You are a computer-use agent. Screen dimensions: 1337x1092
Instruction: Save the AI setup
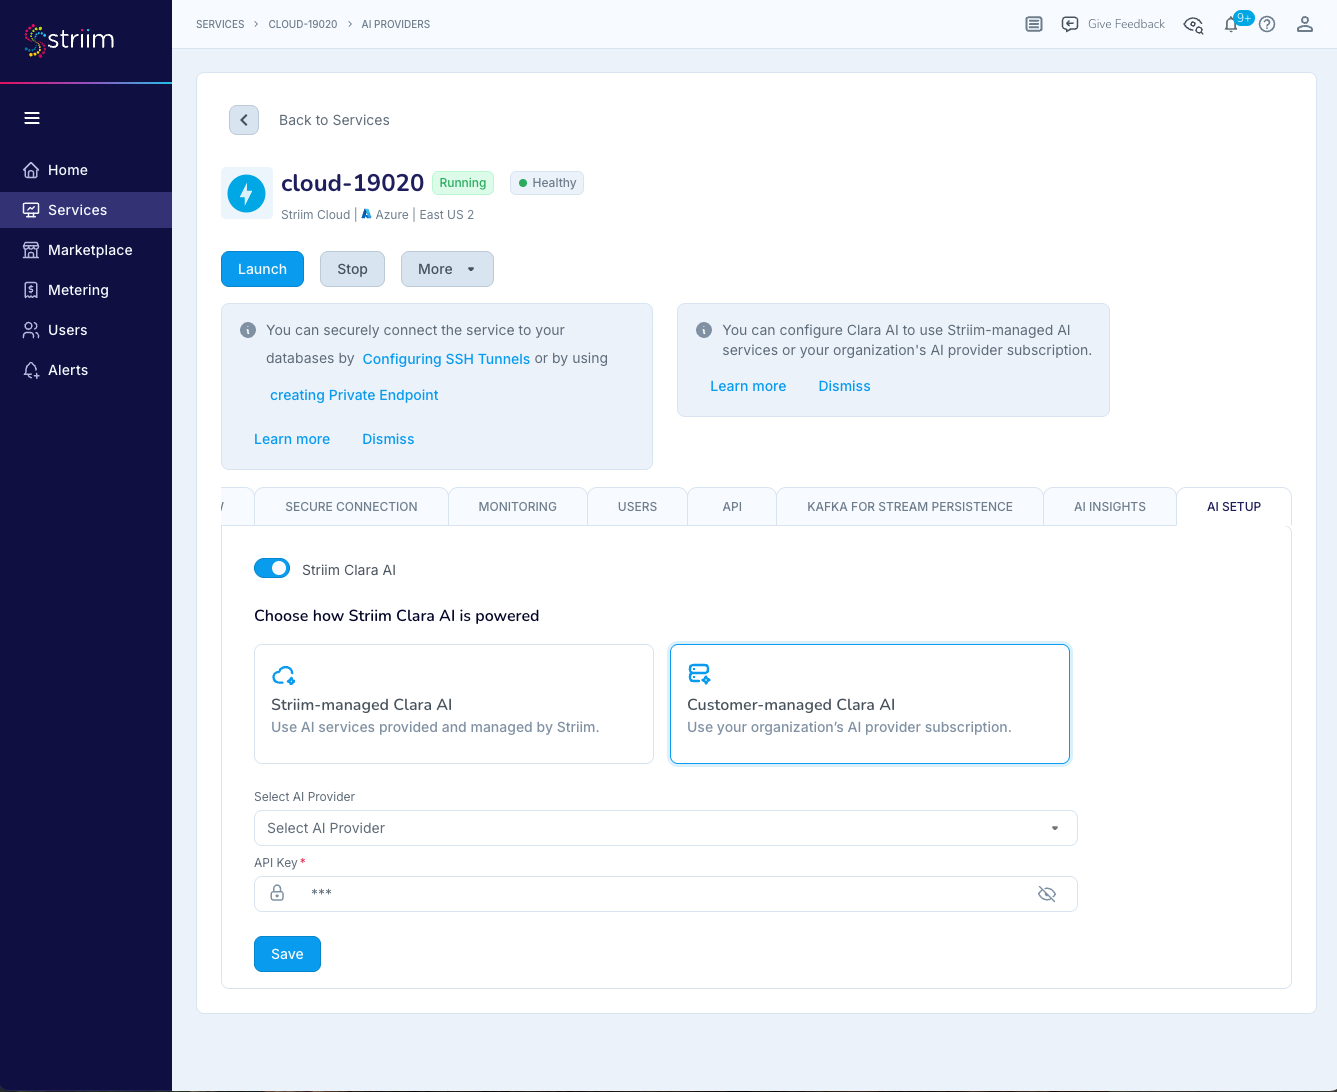[x=287, y=954]
